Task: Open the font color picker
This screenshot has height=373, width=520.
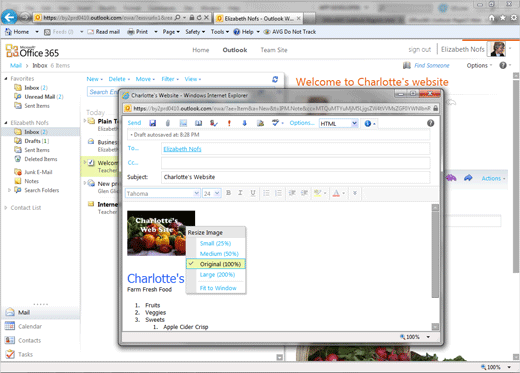Action: 339,193
